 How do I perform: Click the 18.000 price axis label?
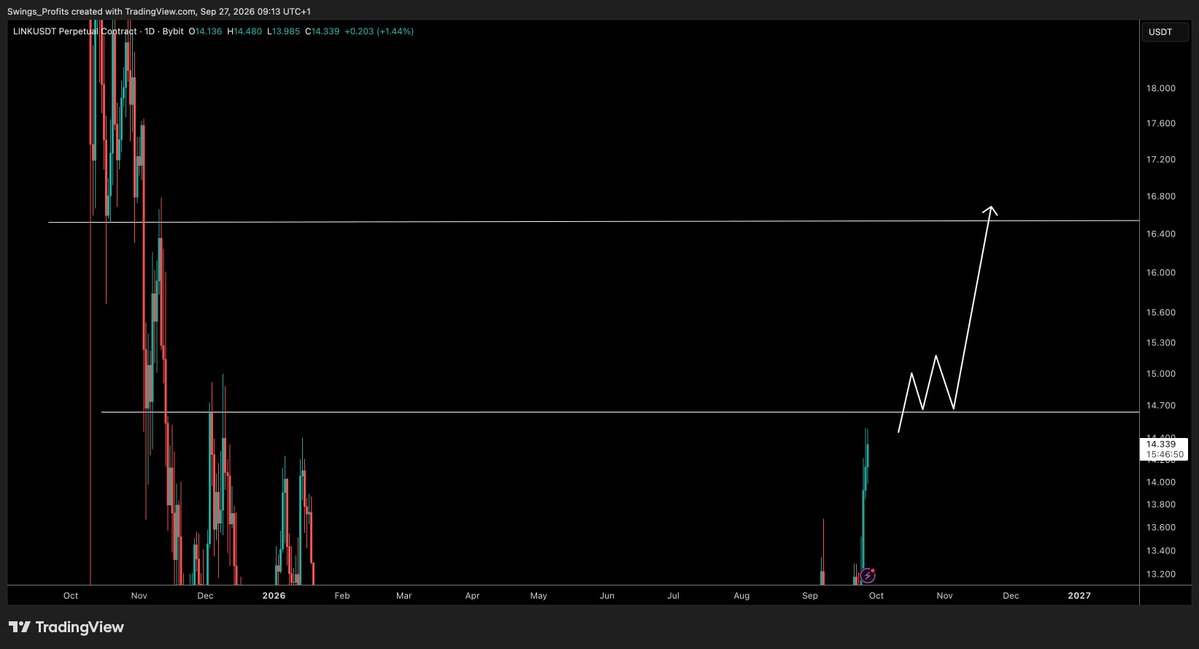tap(1161, 89)
